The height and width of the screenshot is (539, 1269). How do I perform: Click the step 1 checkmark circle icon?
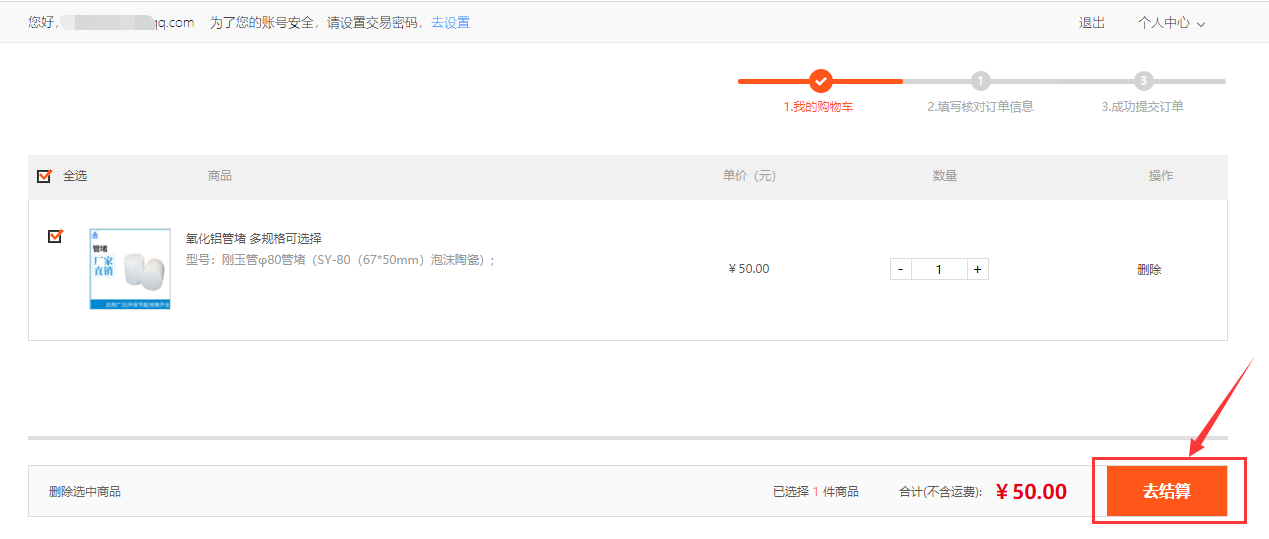[x=820, y=81]
